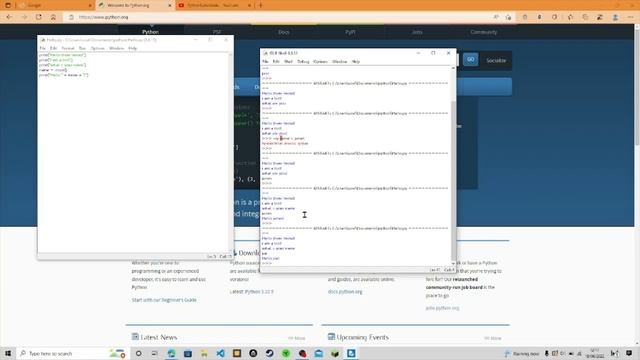Click the microphone icon in system tray
640x360 pixels.
547,353
